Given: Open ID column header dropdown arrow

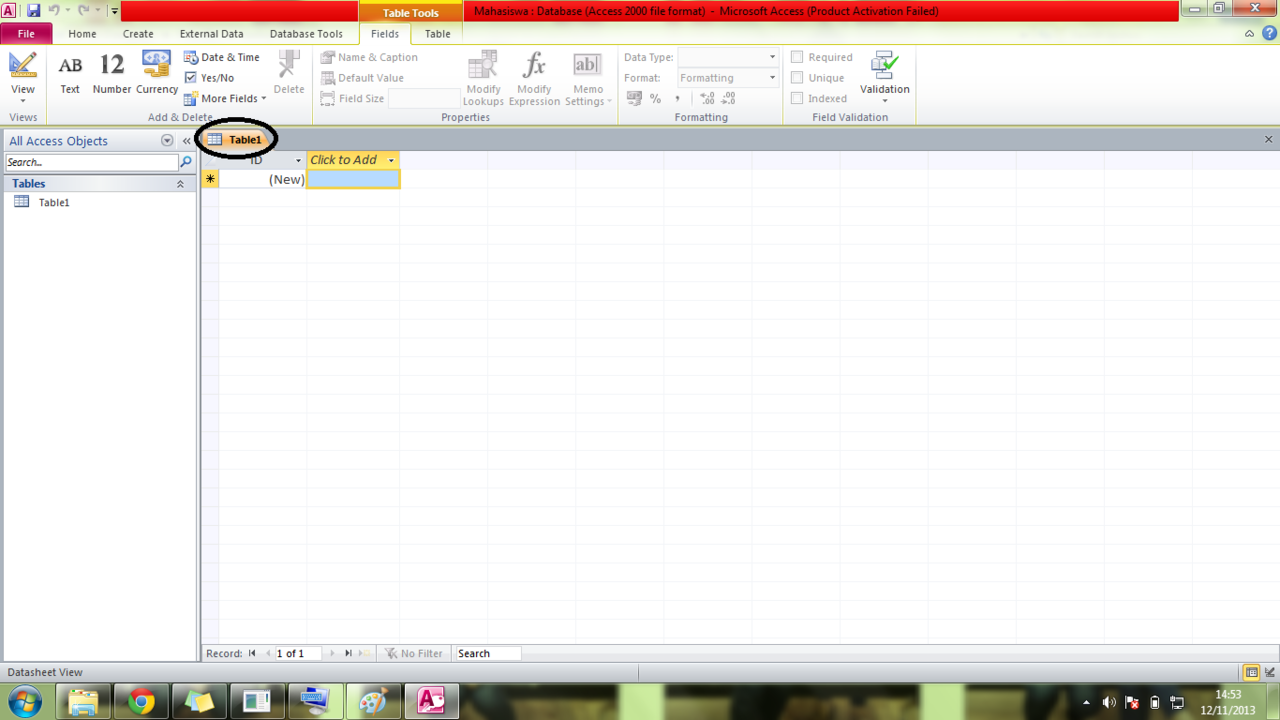Looking at the screenshot, I should point(298,160).
